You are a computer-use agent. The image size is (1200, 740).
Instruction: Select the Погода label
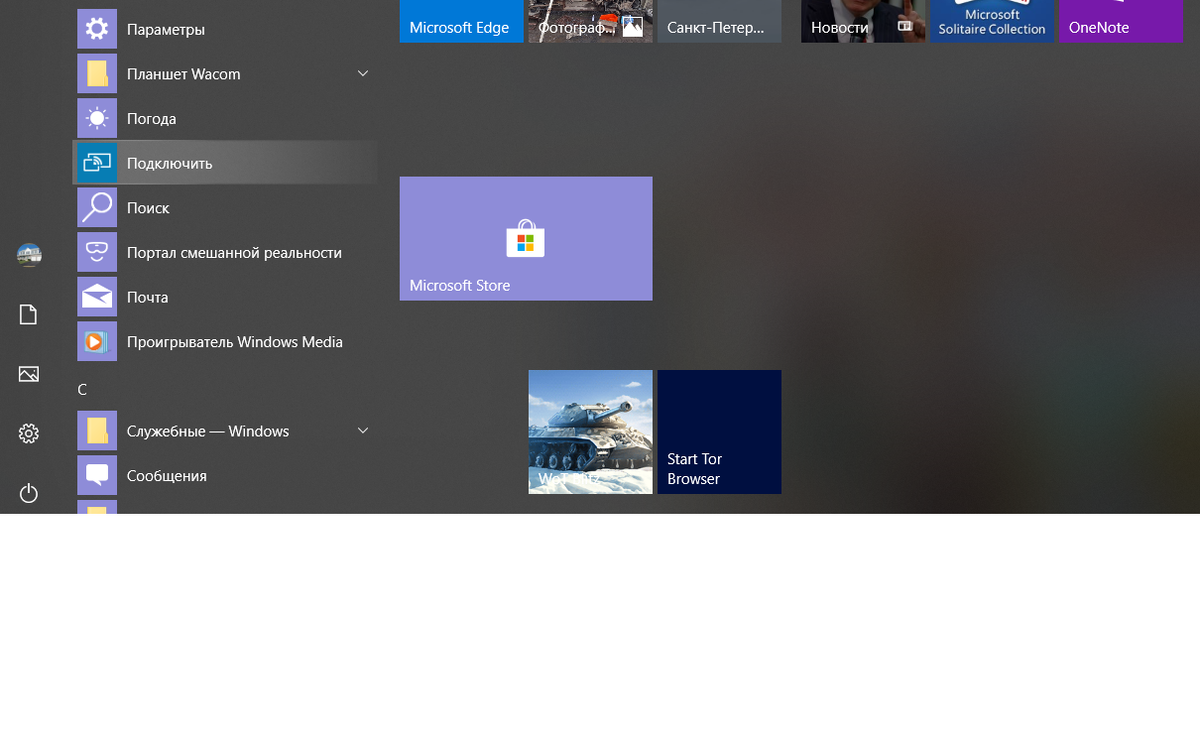[x=152, y=119]
